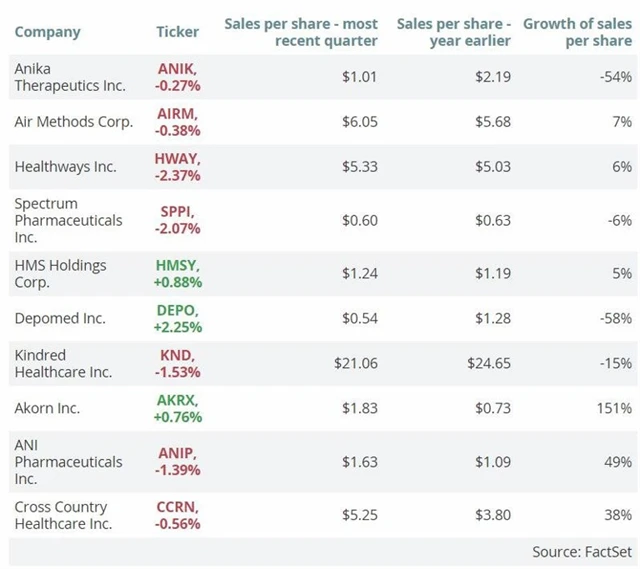
Task: Click the Company column header
Action: (48, 32)
